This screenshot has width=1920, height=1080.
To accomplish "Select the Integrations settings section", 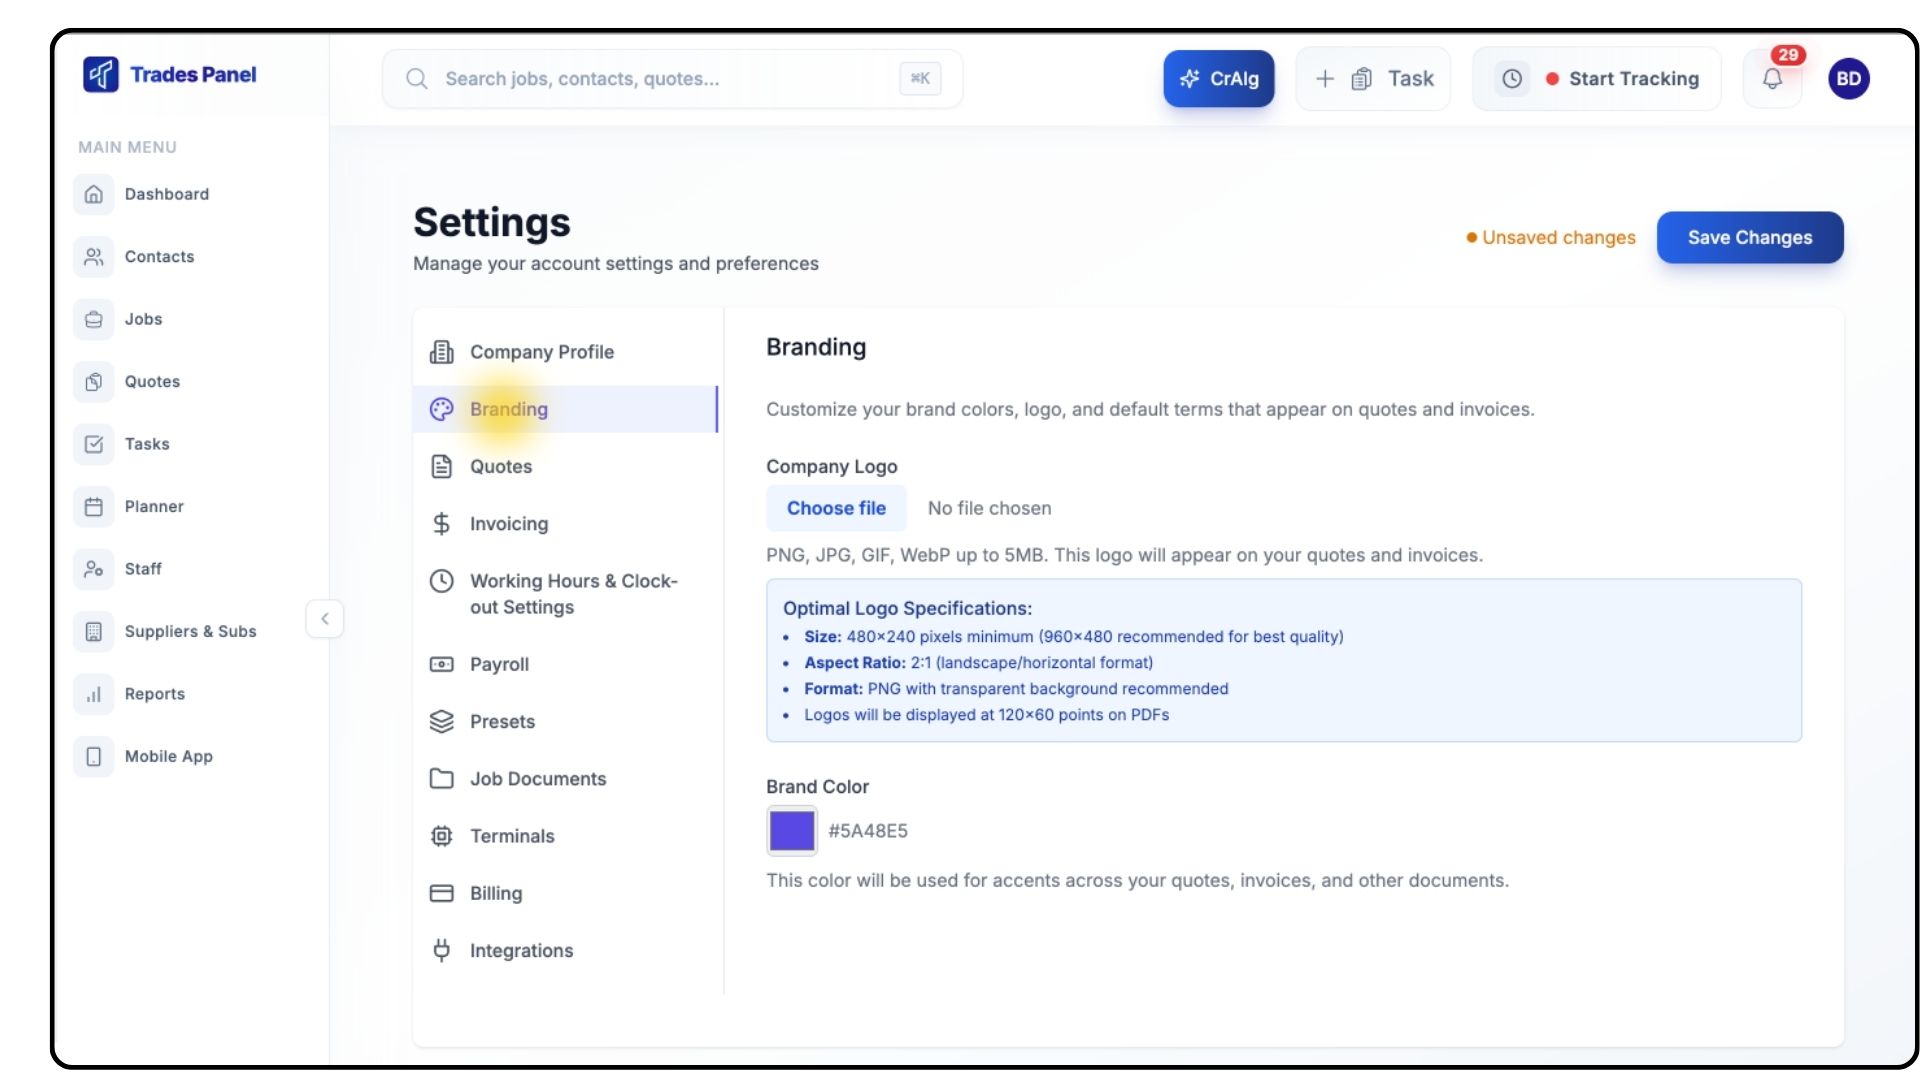I will (521, 951).
